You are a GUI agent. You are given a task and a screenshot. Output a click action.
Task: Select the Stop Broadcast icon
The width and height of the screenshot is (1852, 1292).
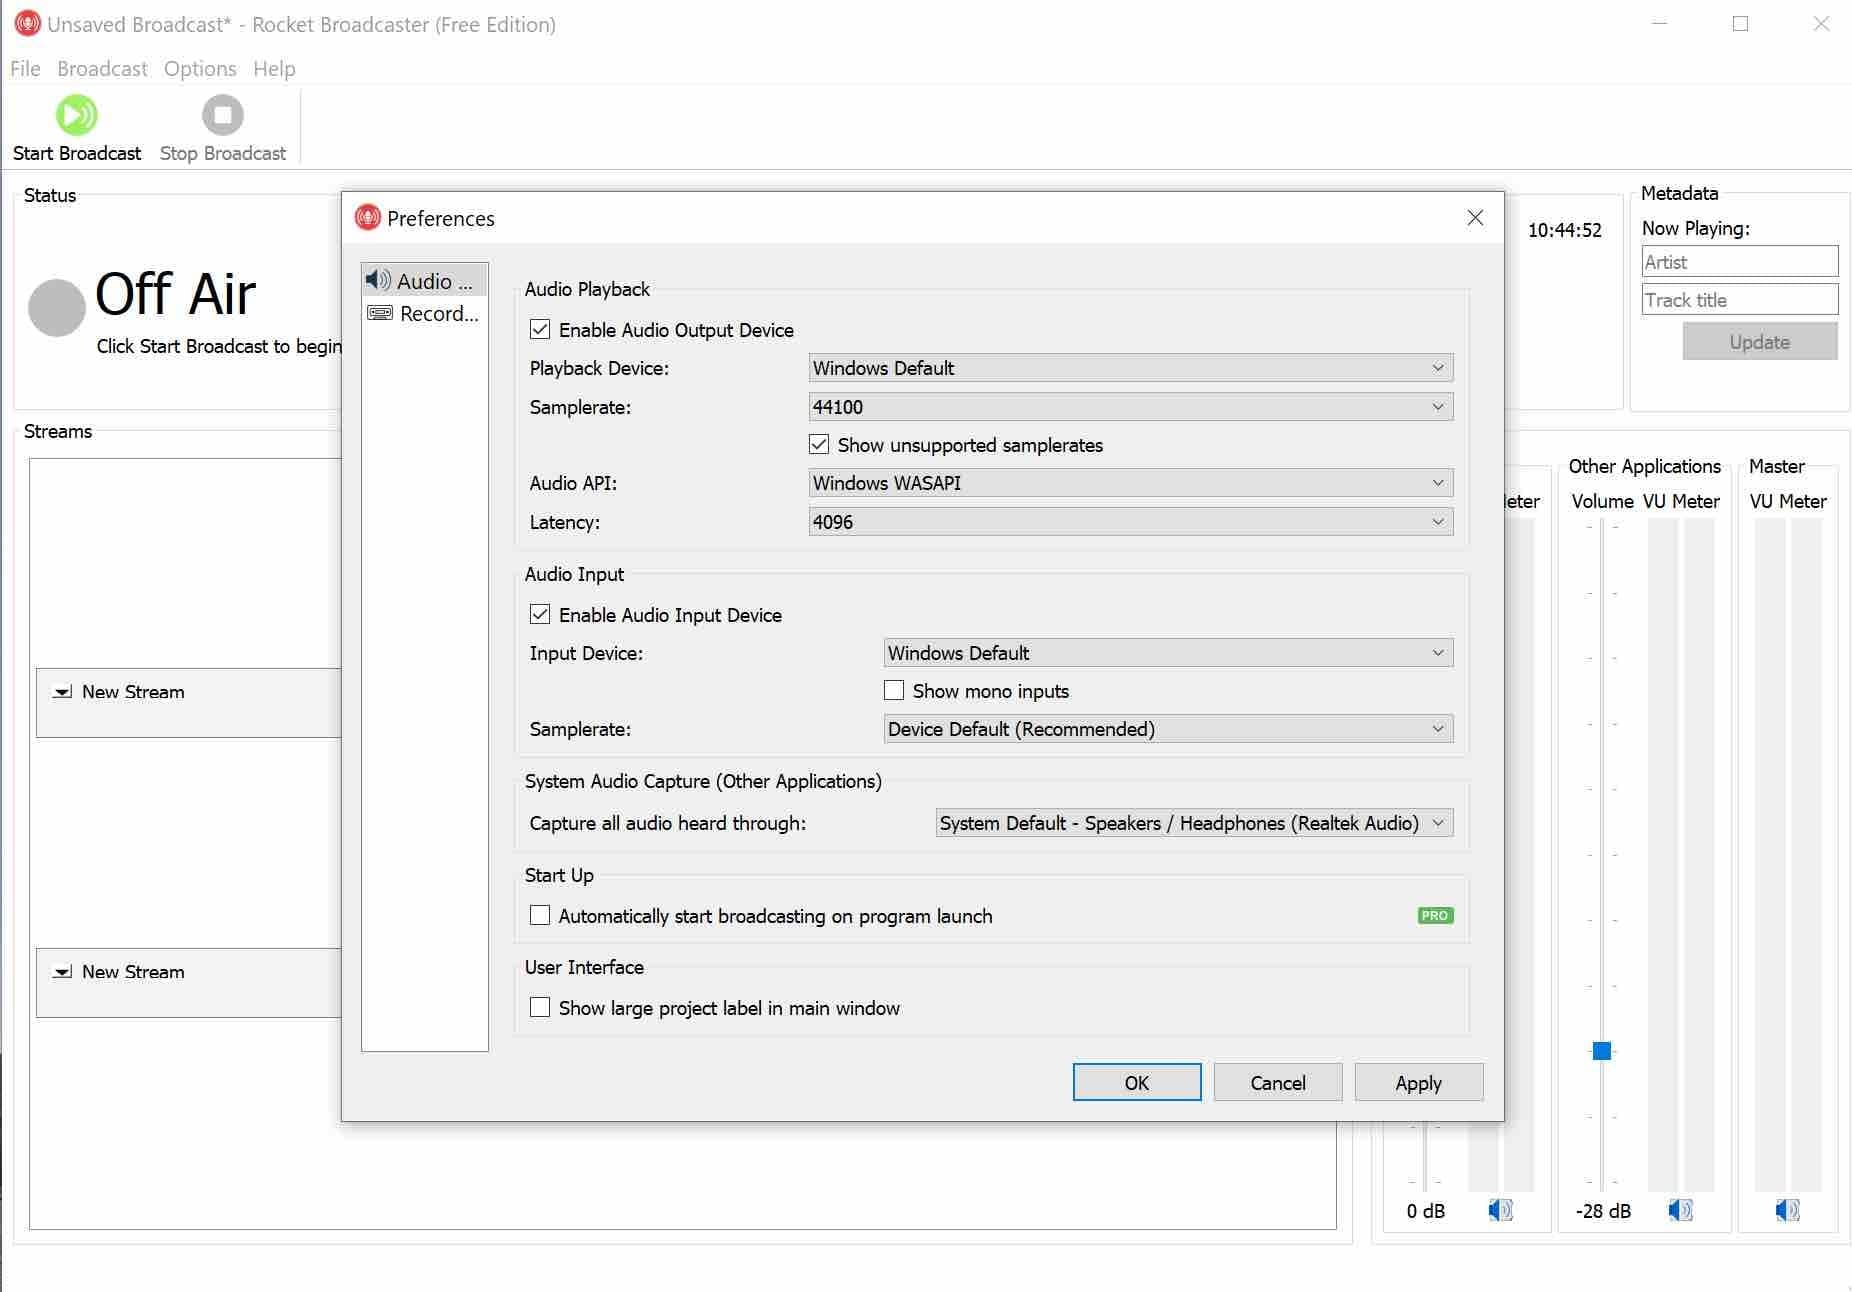[x=222, y=114]
